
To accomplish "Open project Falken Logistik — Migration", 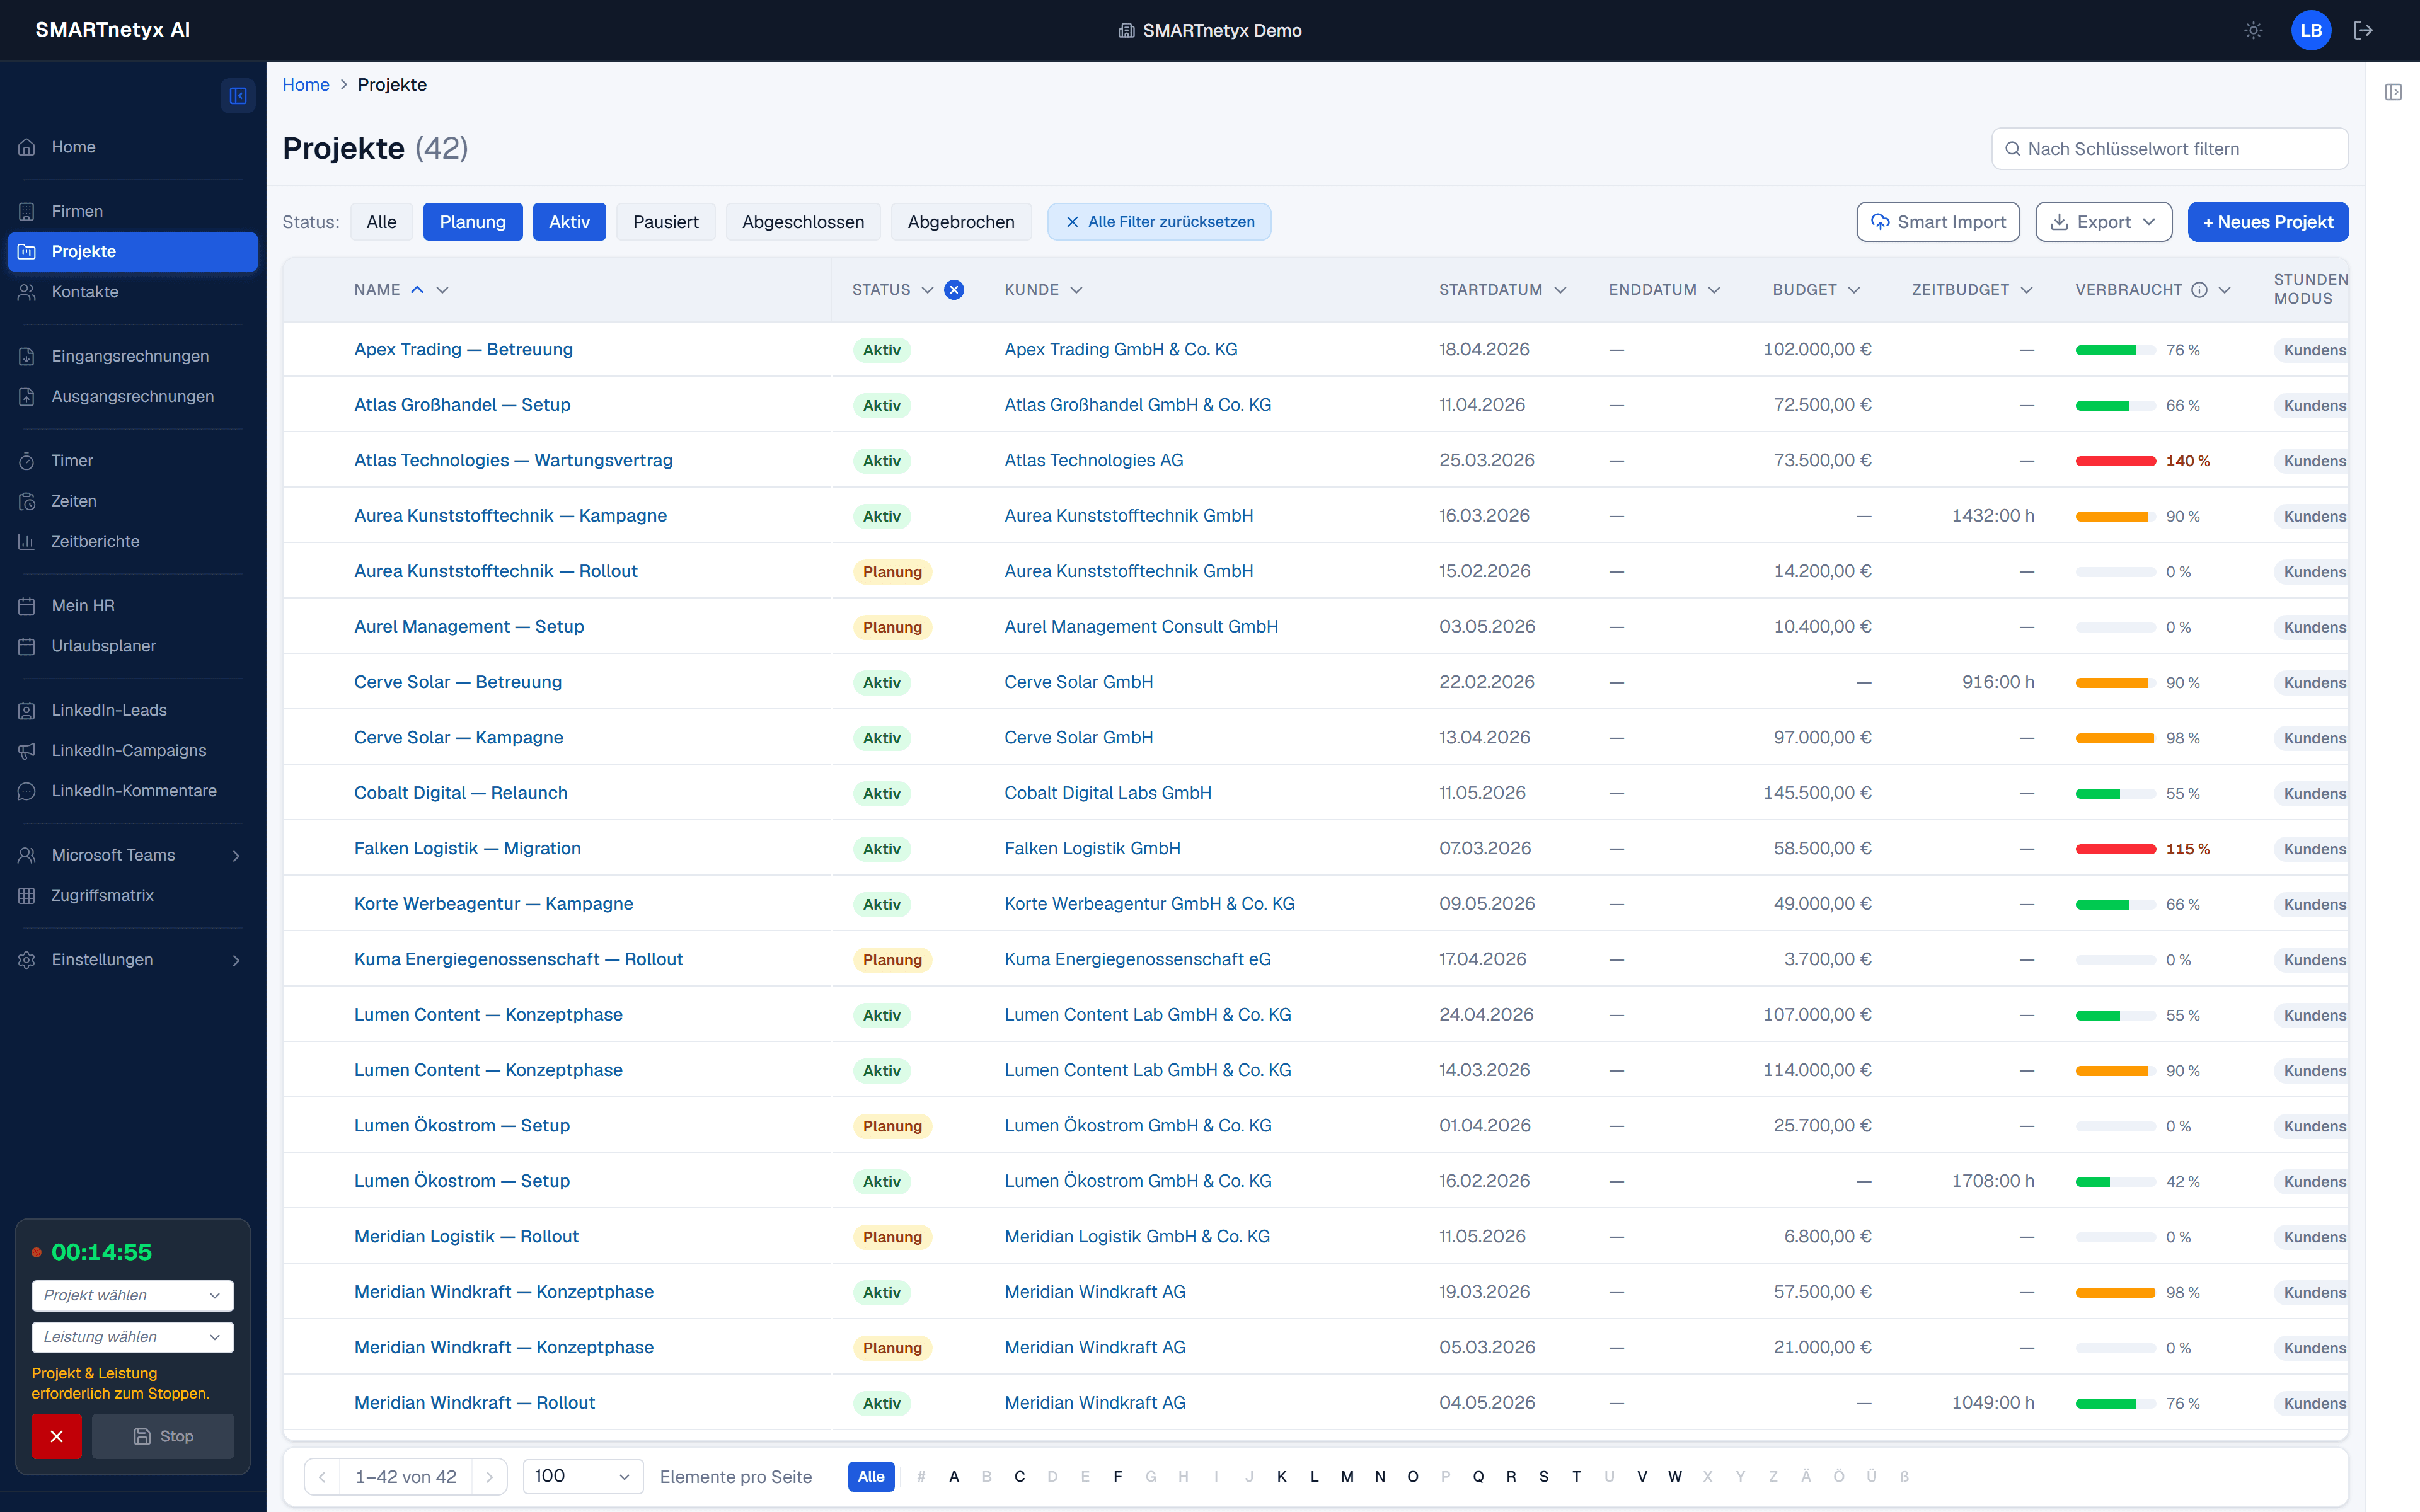I will point(467,848).
